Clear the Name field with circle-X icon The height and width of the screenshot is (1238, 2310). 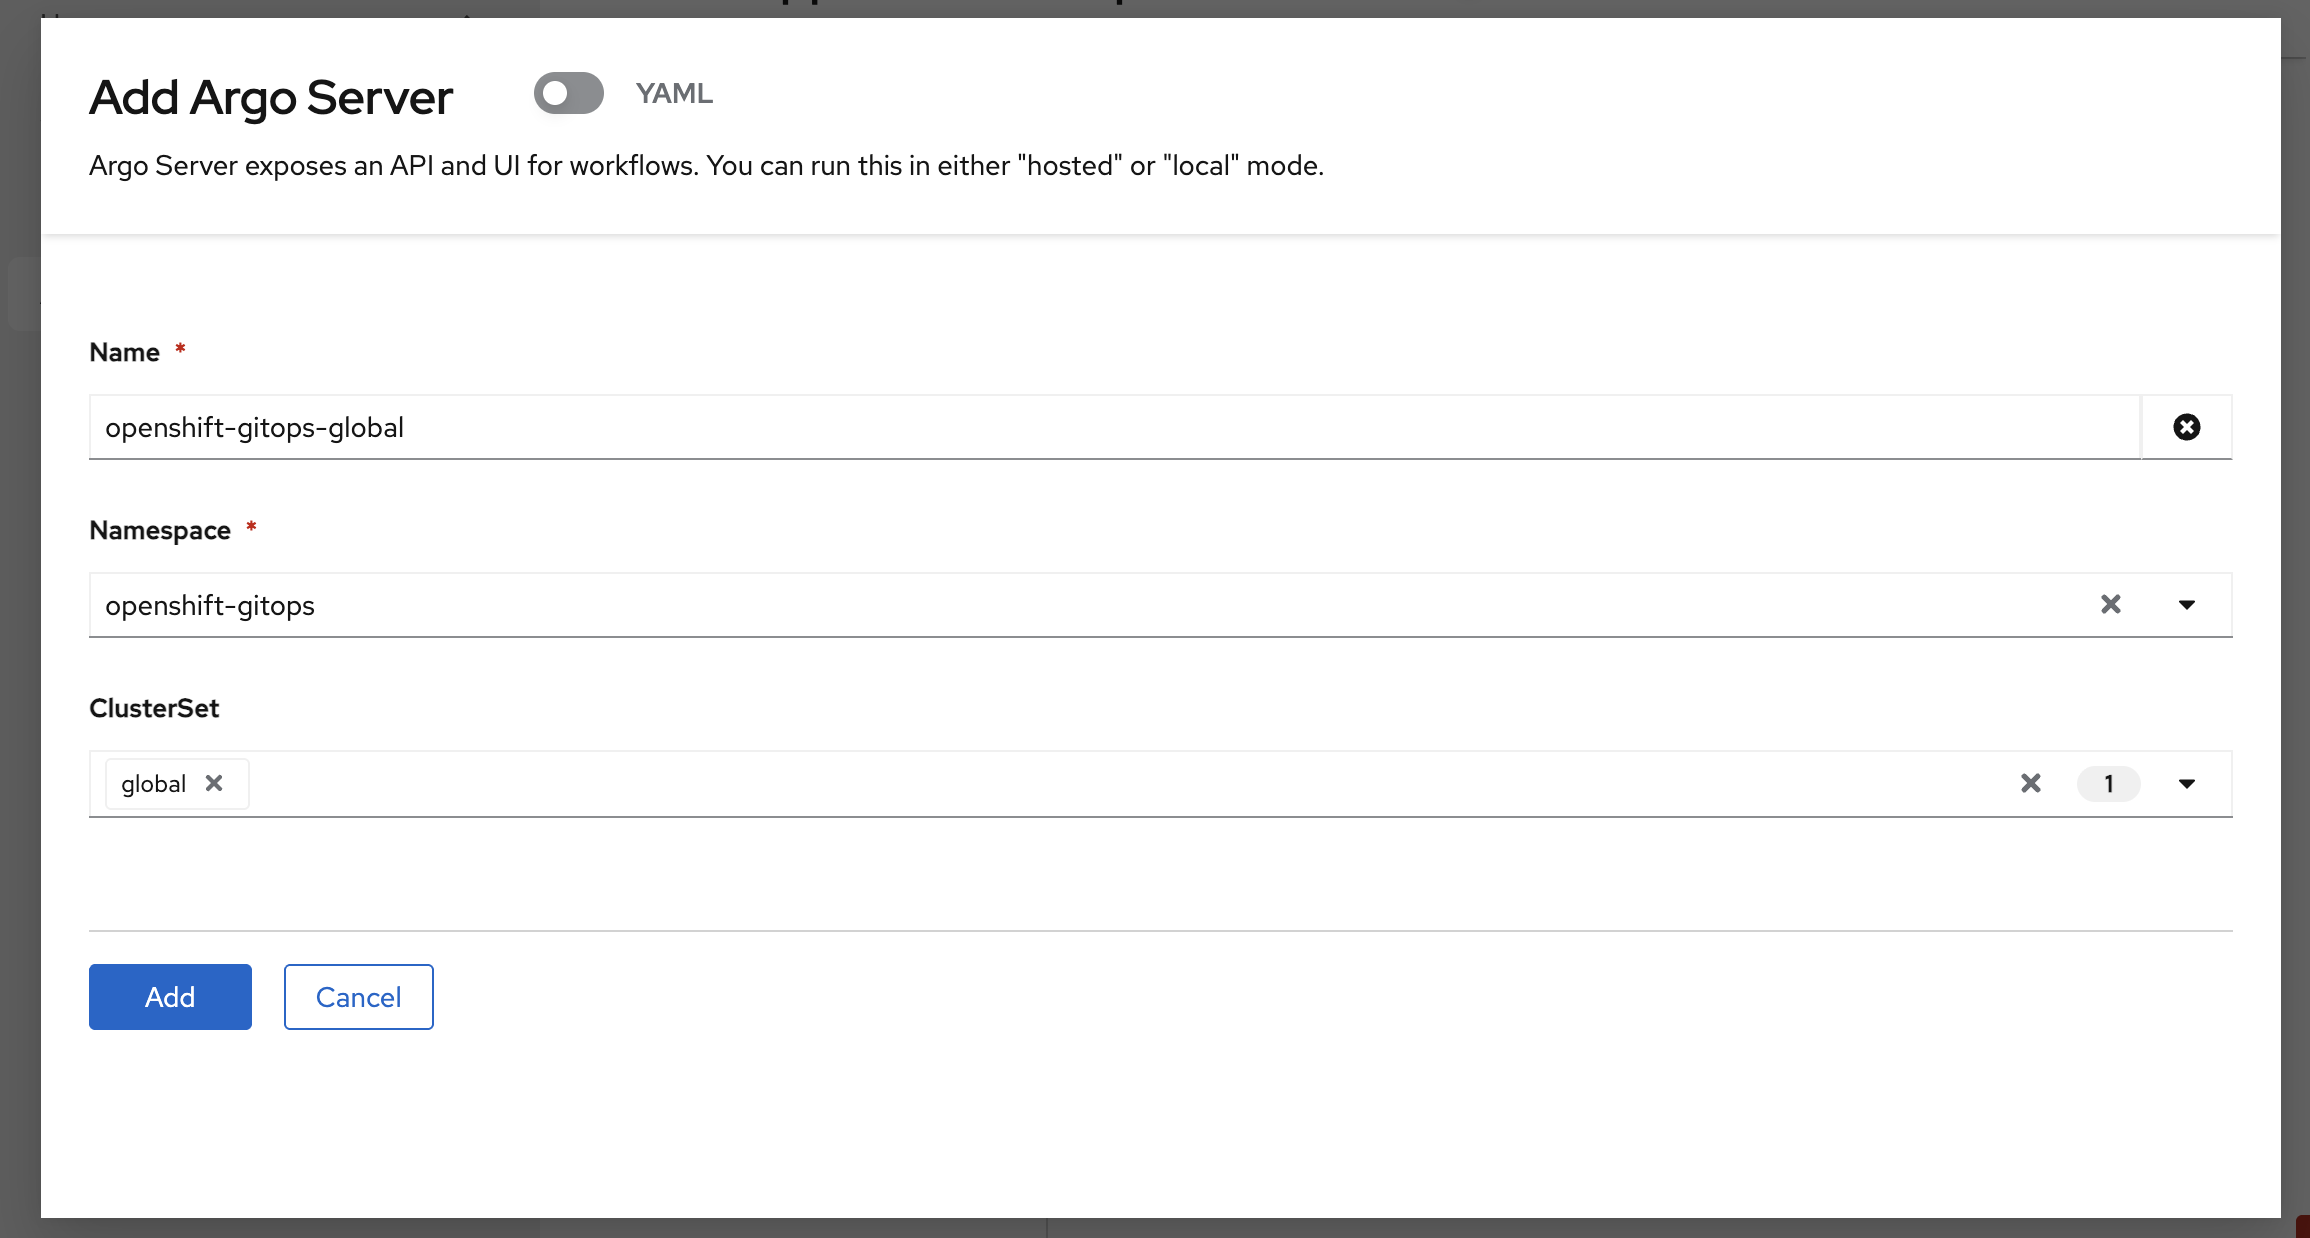pyautogui.click(x=2186, y=427)
